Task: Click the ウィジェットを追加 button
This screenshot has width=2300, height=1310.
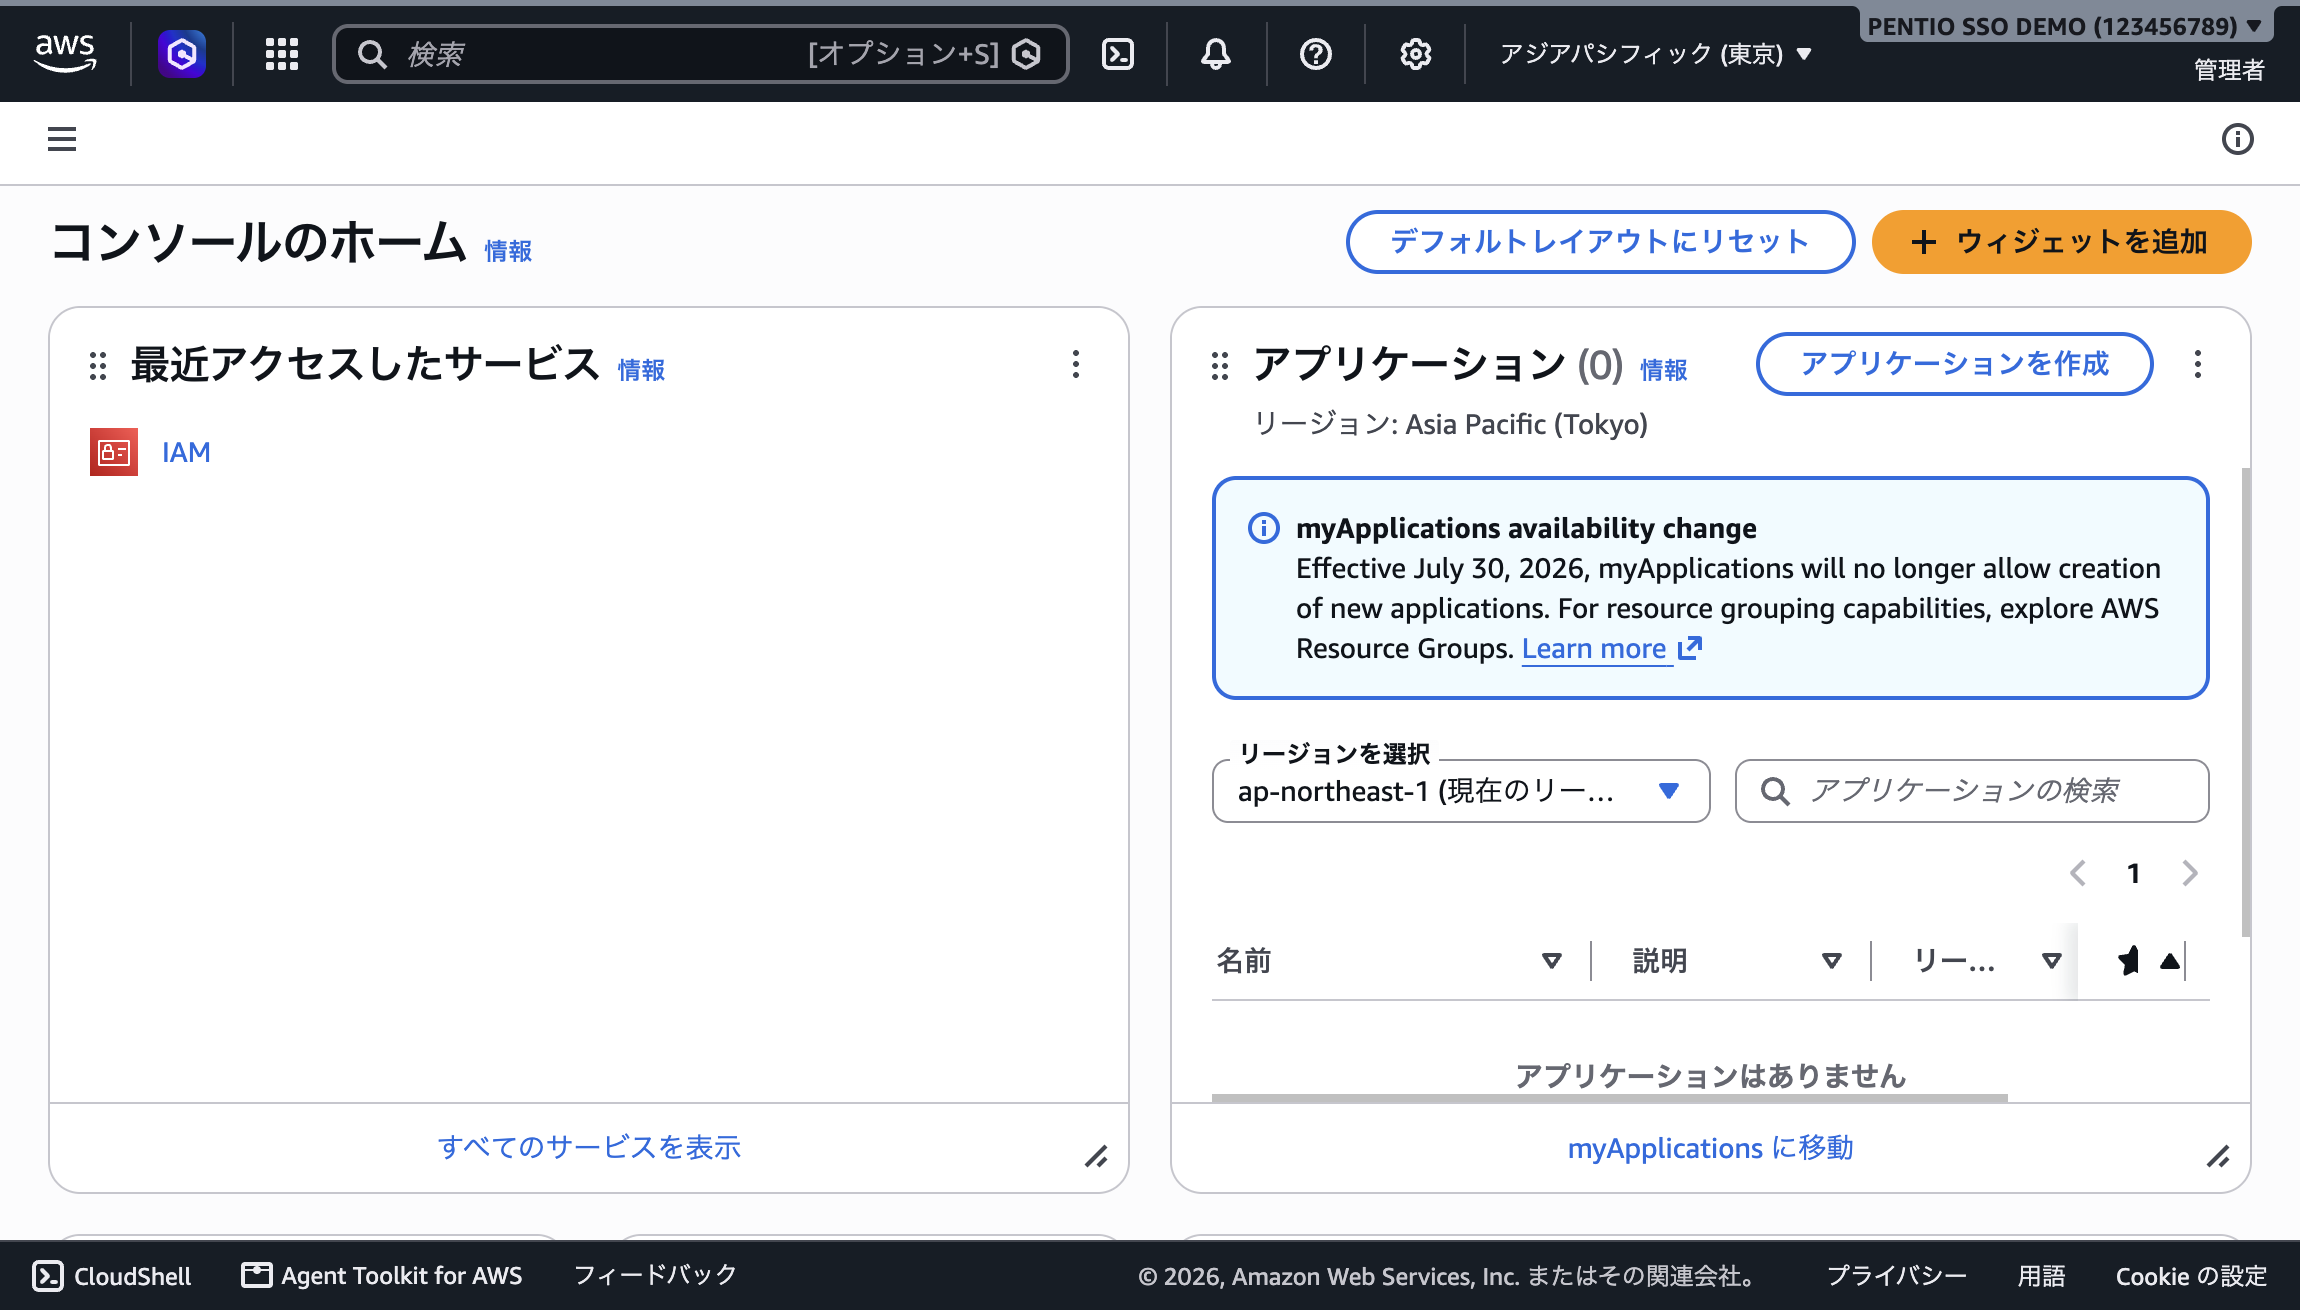Action: click(x=2061, y=242)
